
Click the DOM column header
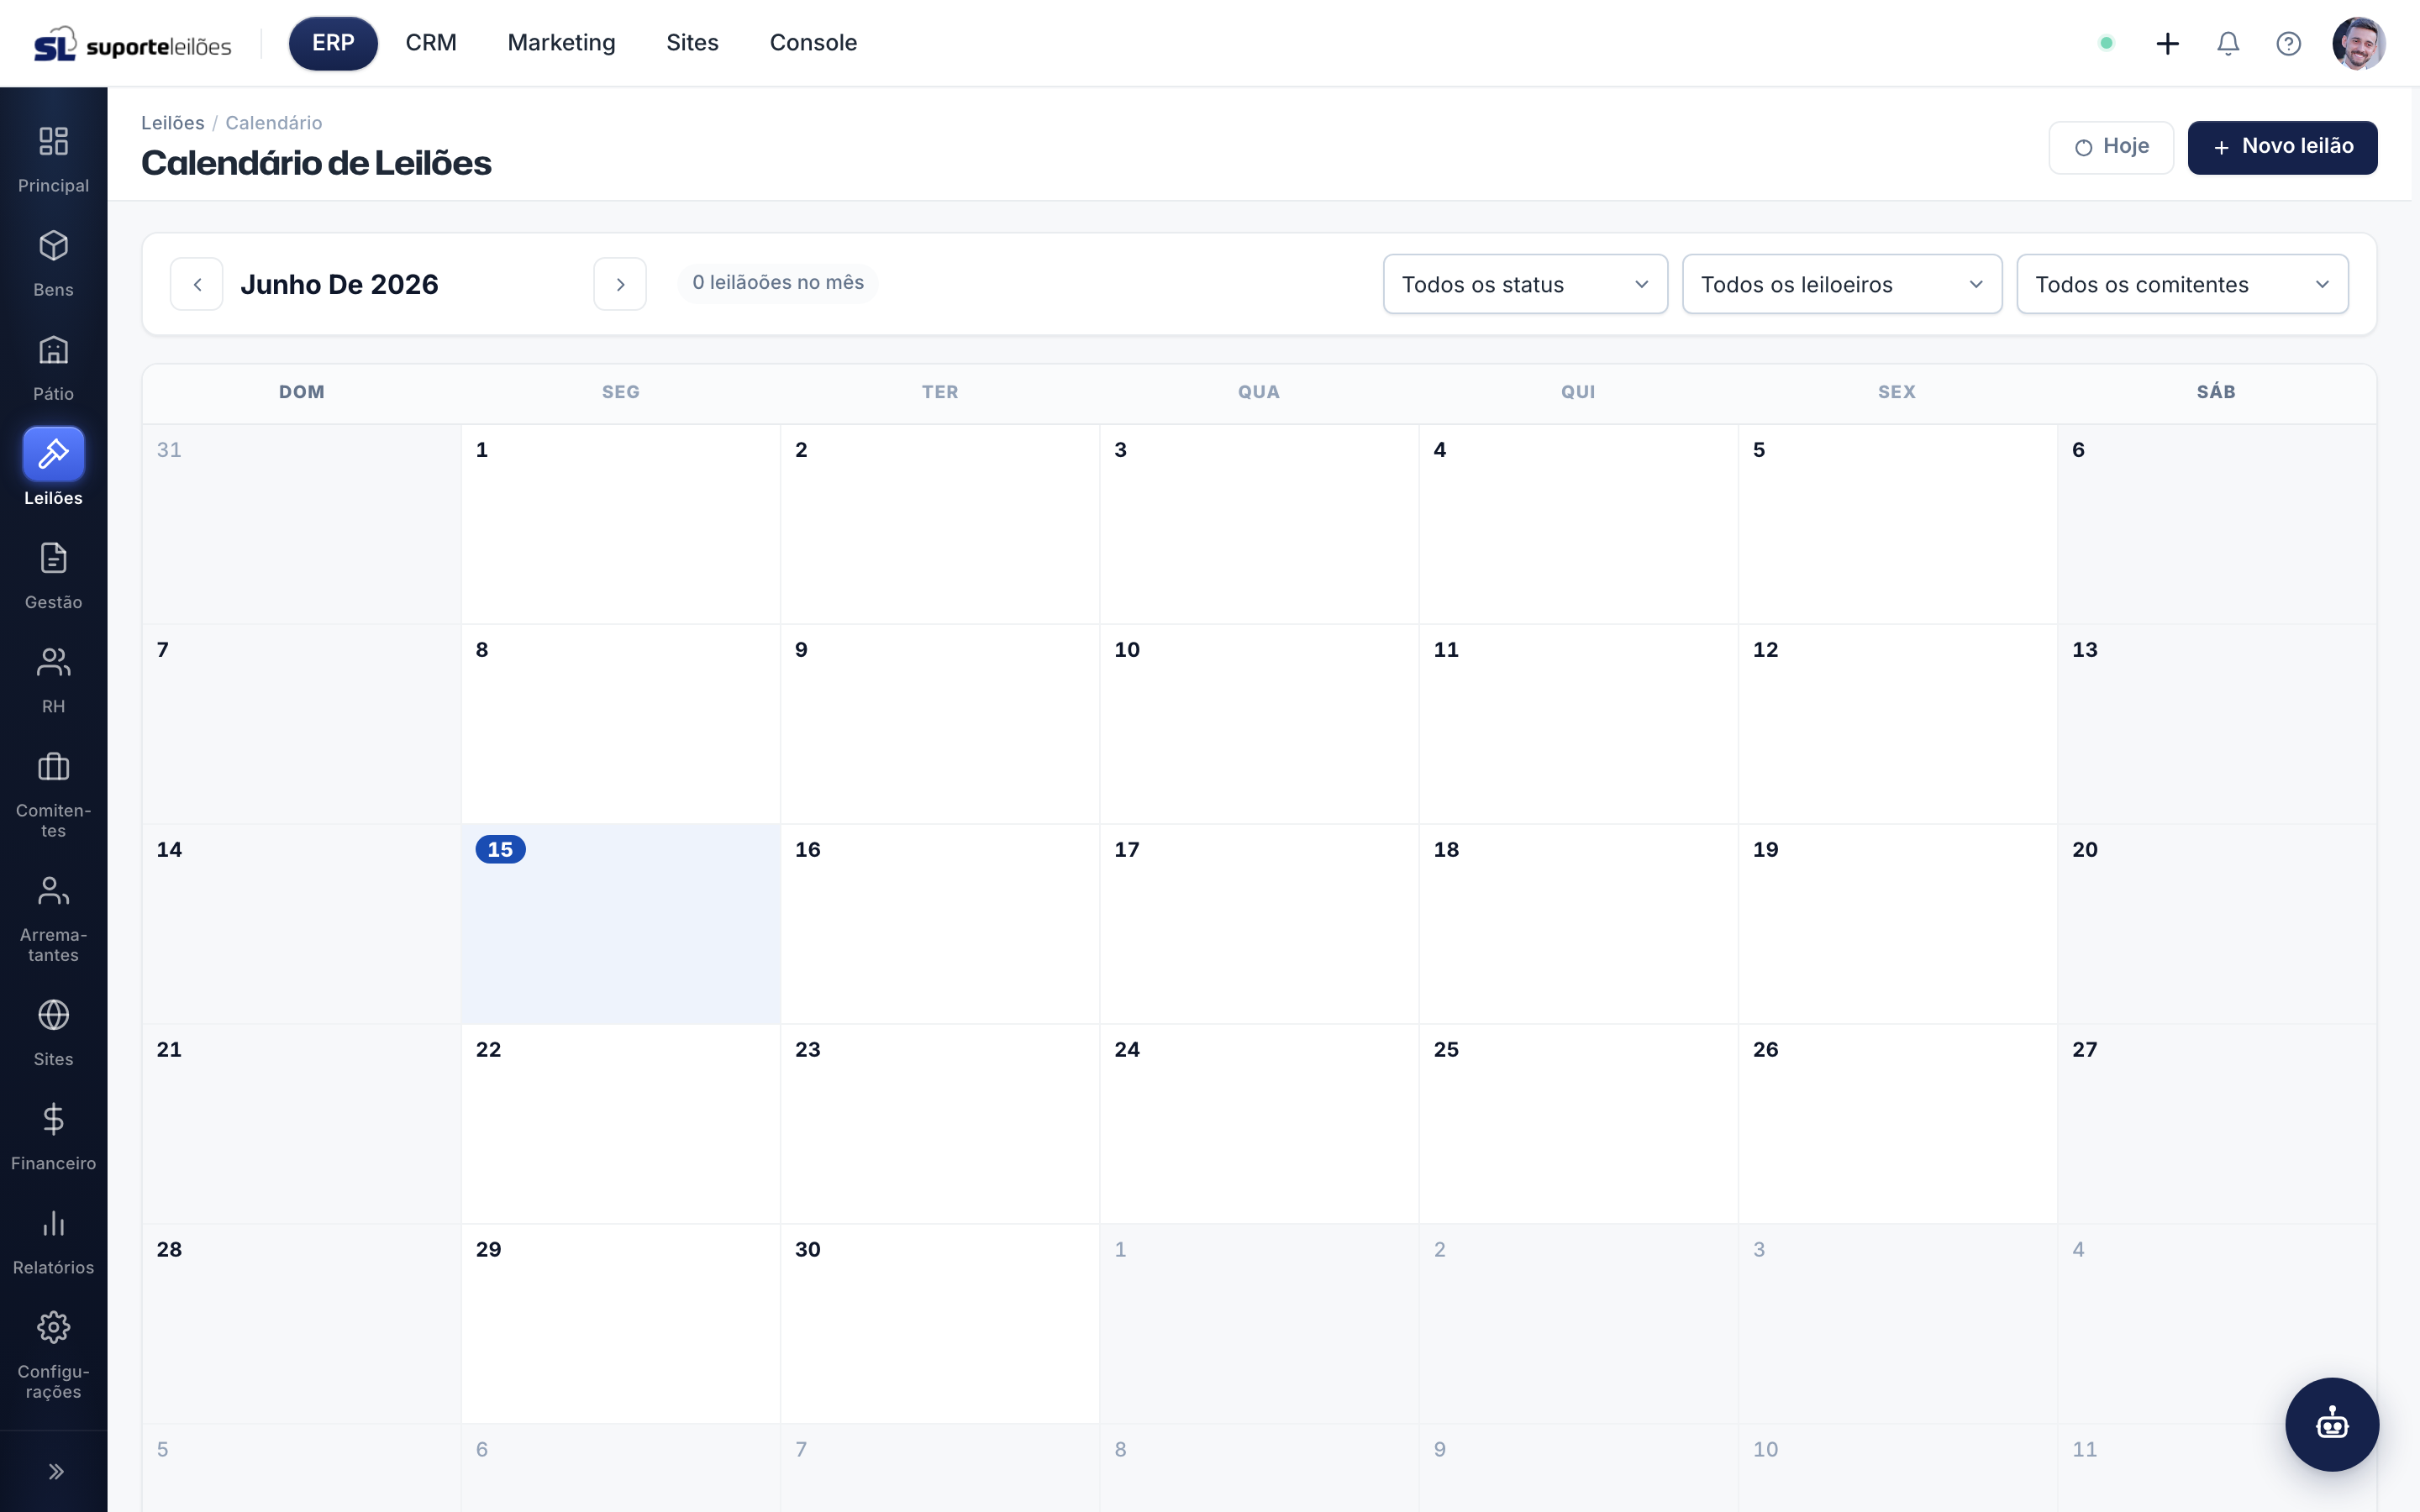pyautogui.click(x=301, y=392)
